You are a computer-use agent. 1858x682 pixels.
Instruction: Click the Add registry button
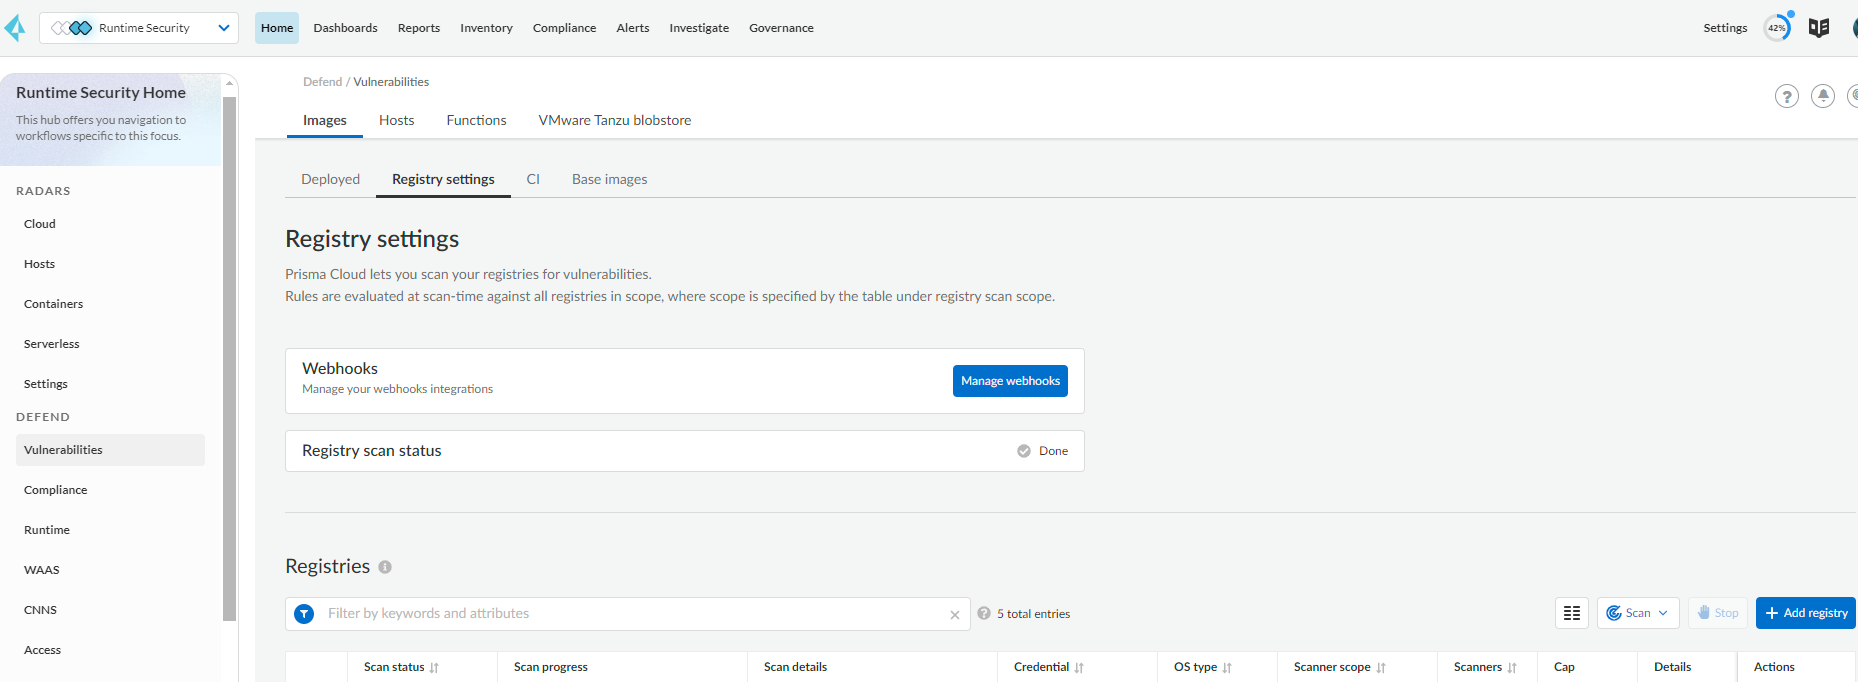tap(1806, 613)
